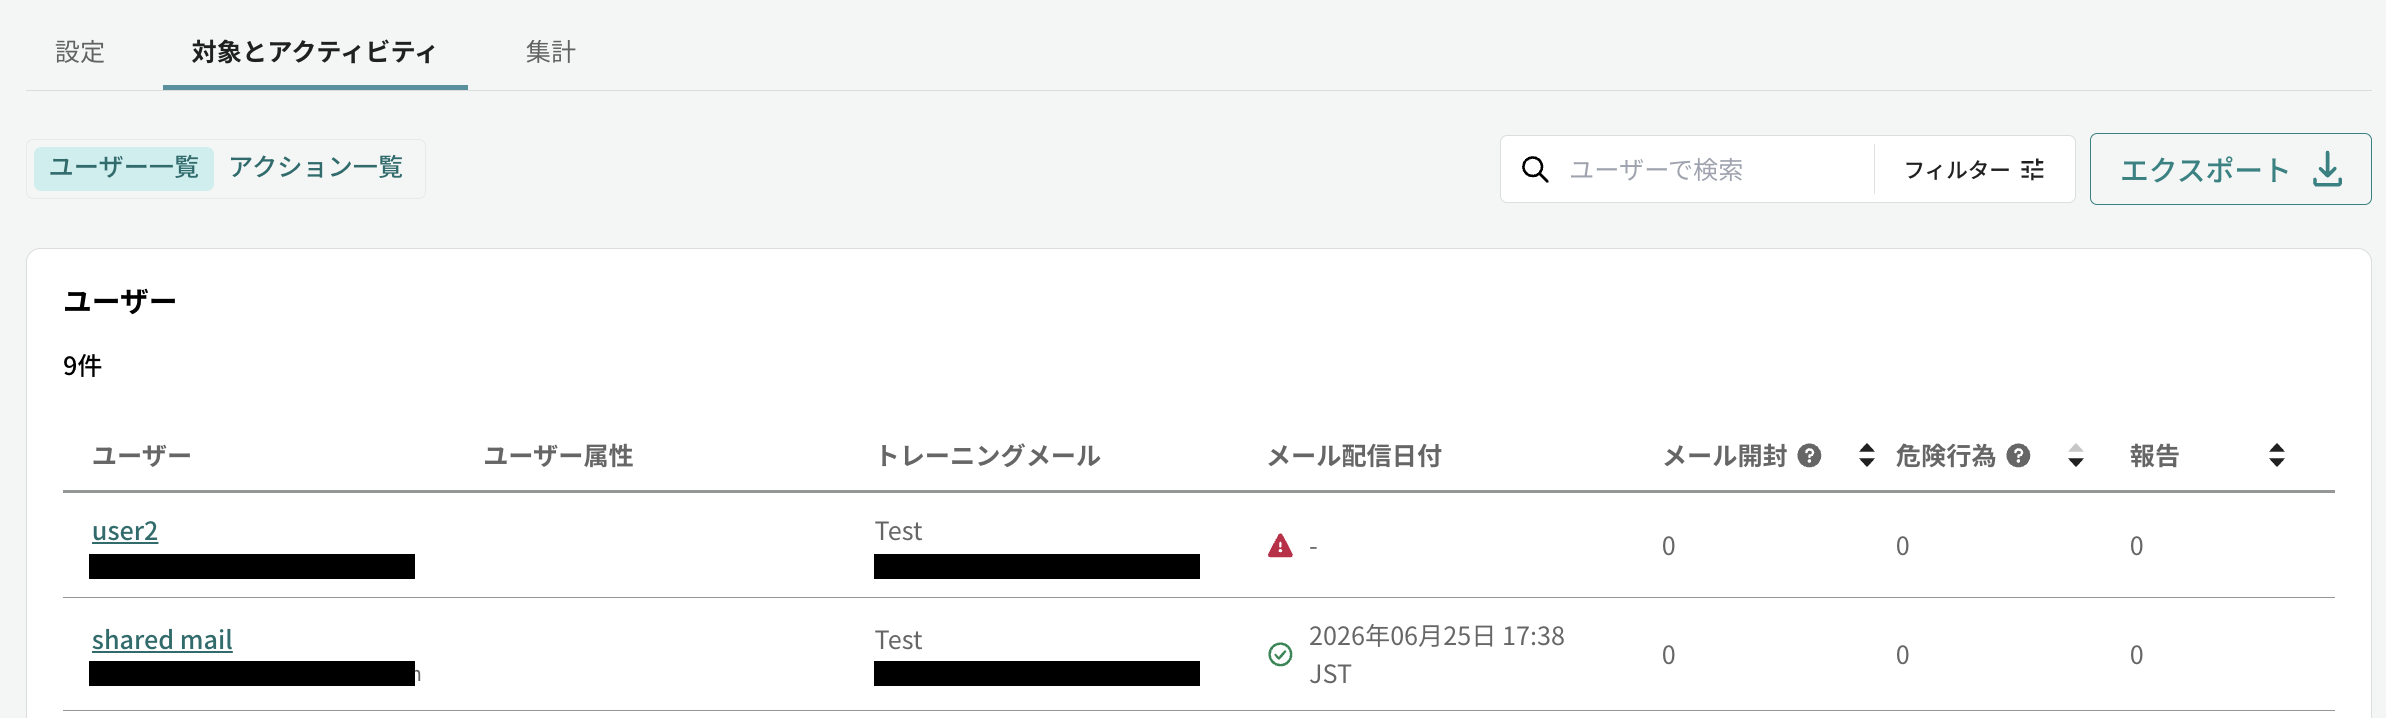Click help icon next to 危険行為
Screen dimensions: 2386x718
tap(2019, 456)
